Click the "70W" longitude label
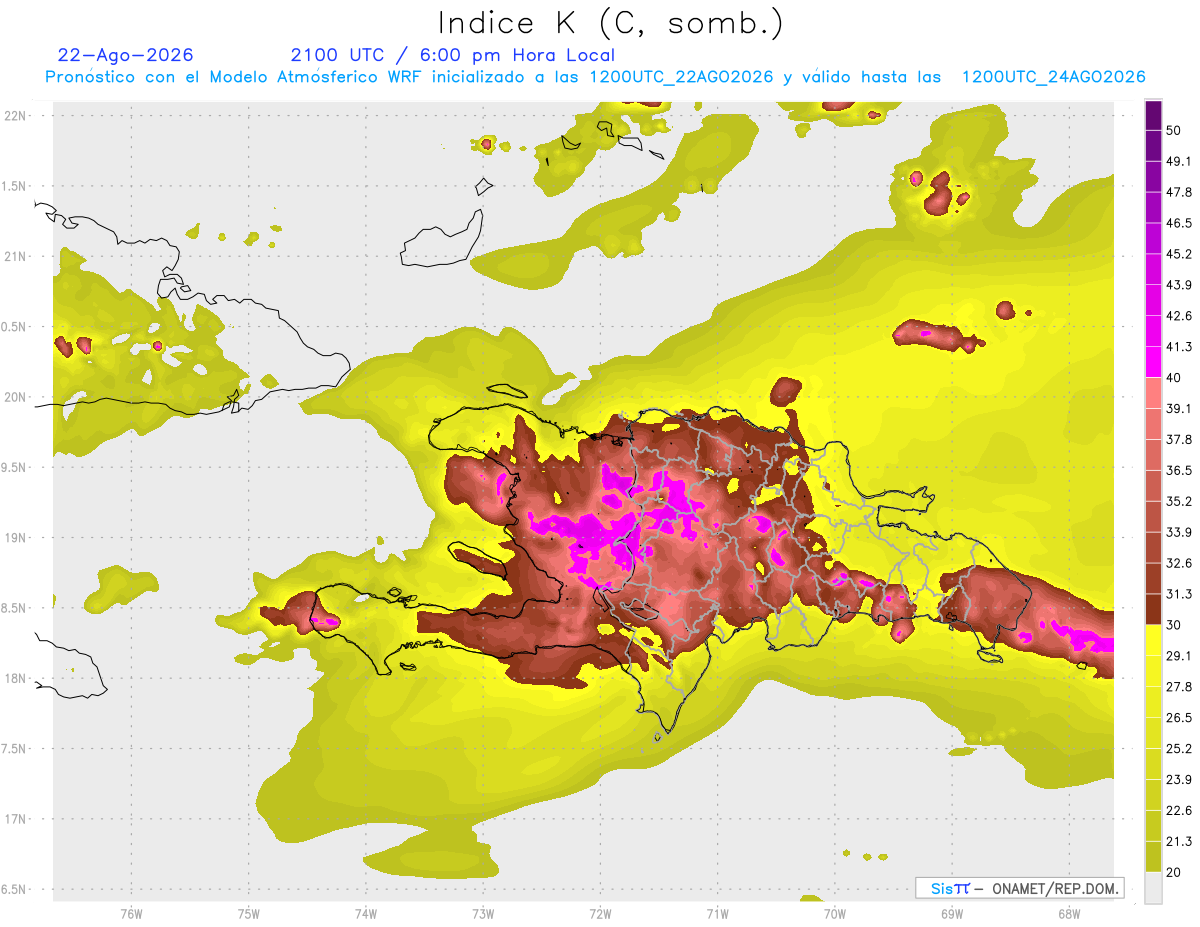 [835, 914]
